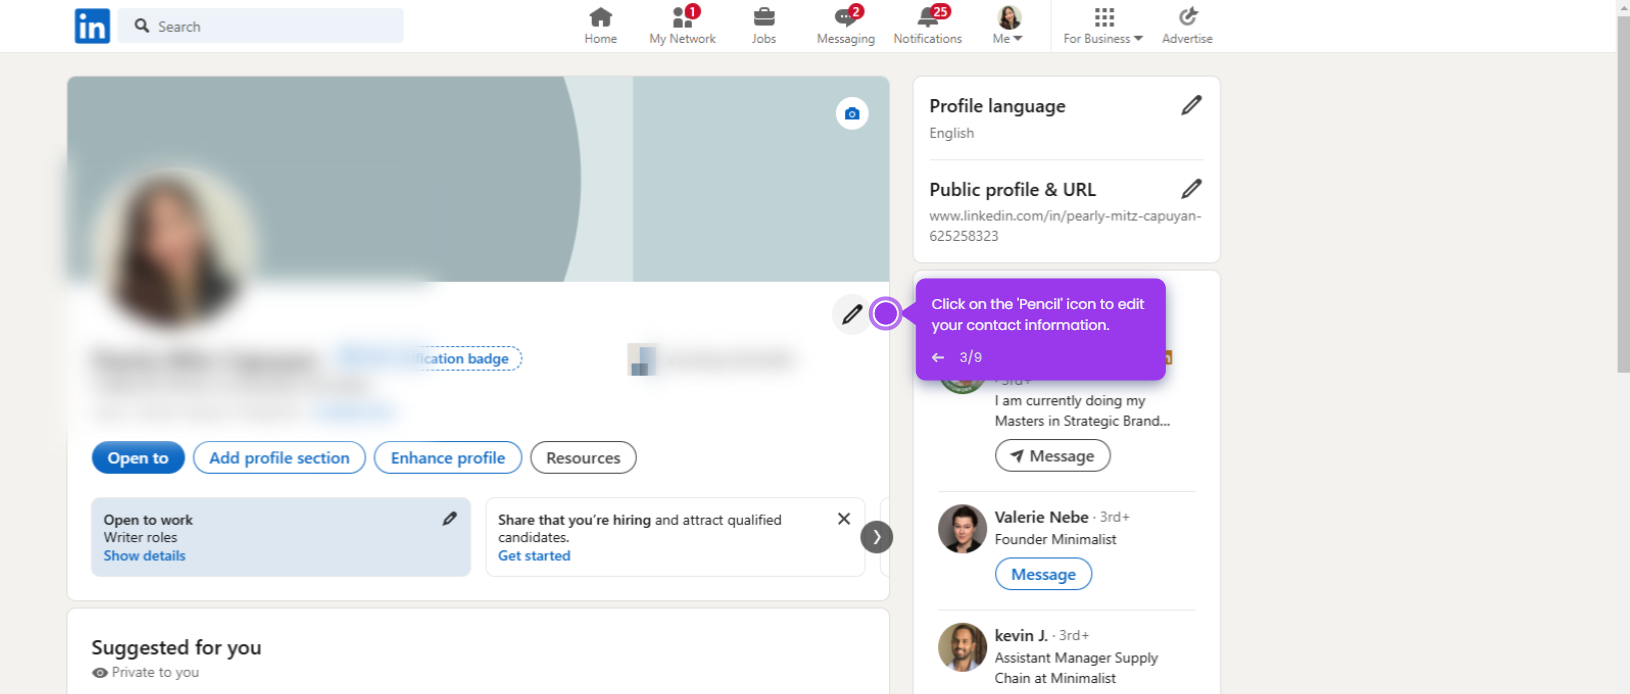The height and width of the screenshot is (694, 1630).
Task: Focus the Search input field
Action: [261, 26]
